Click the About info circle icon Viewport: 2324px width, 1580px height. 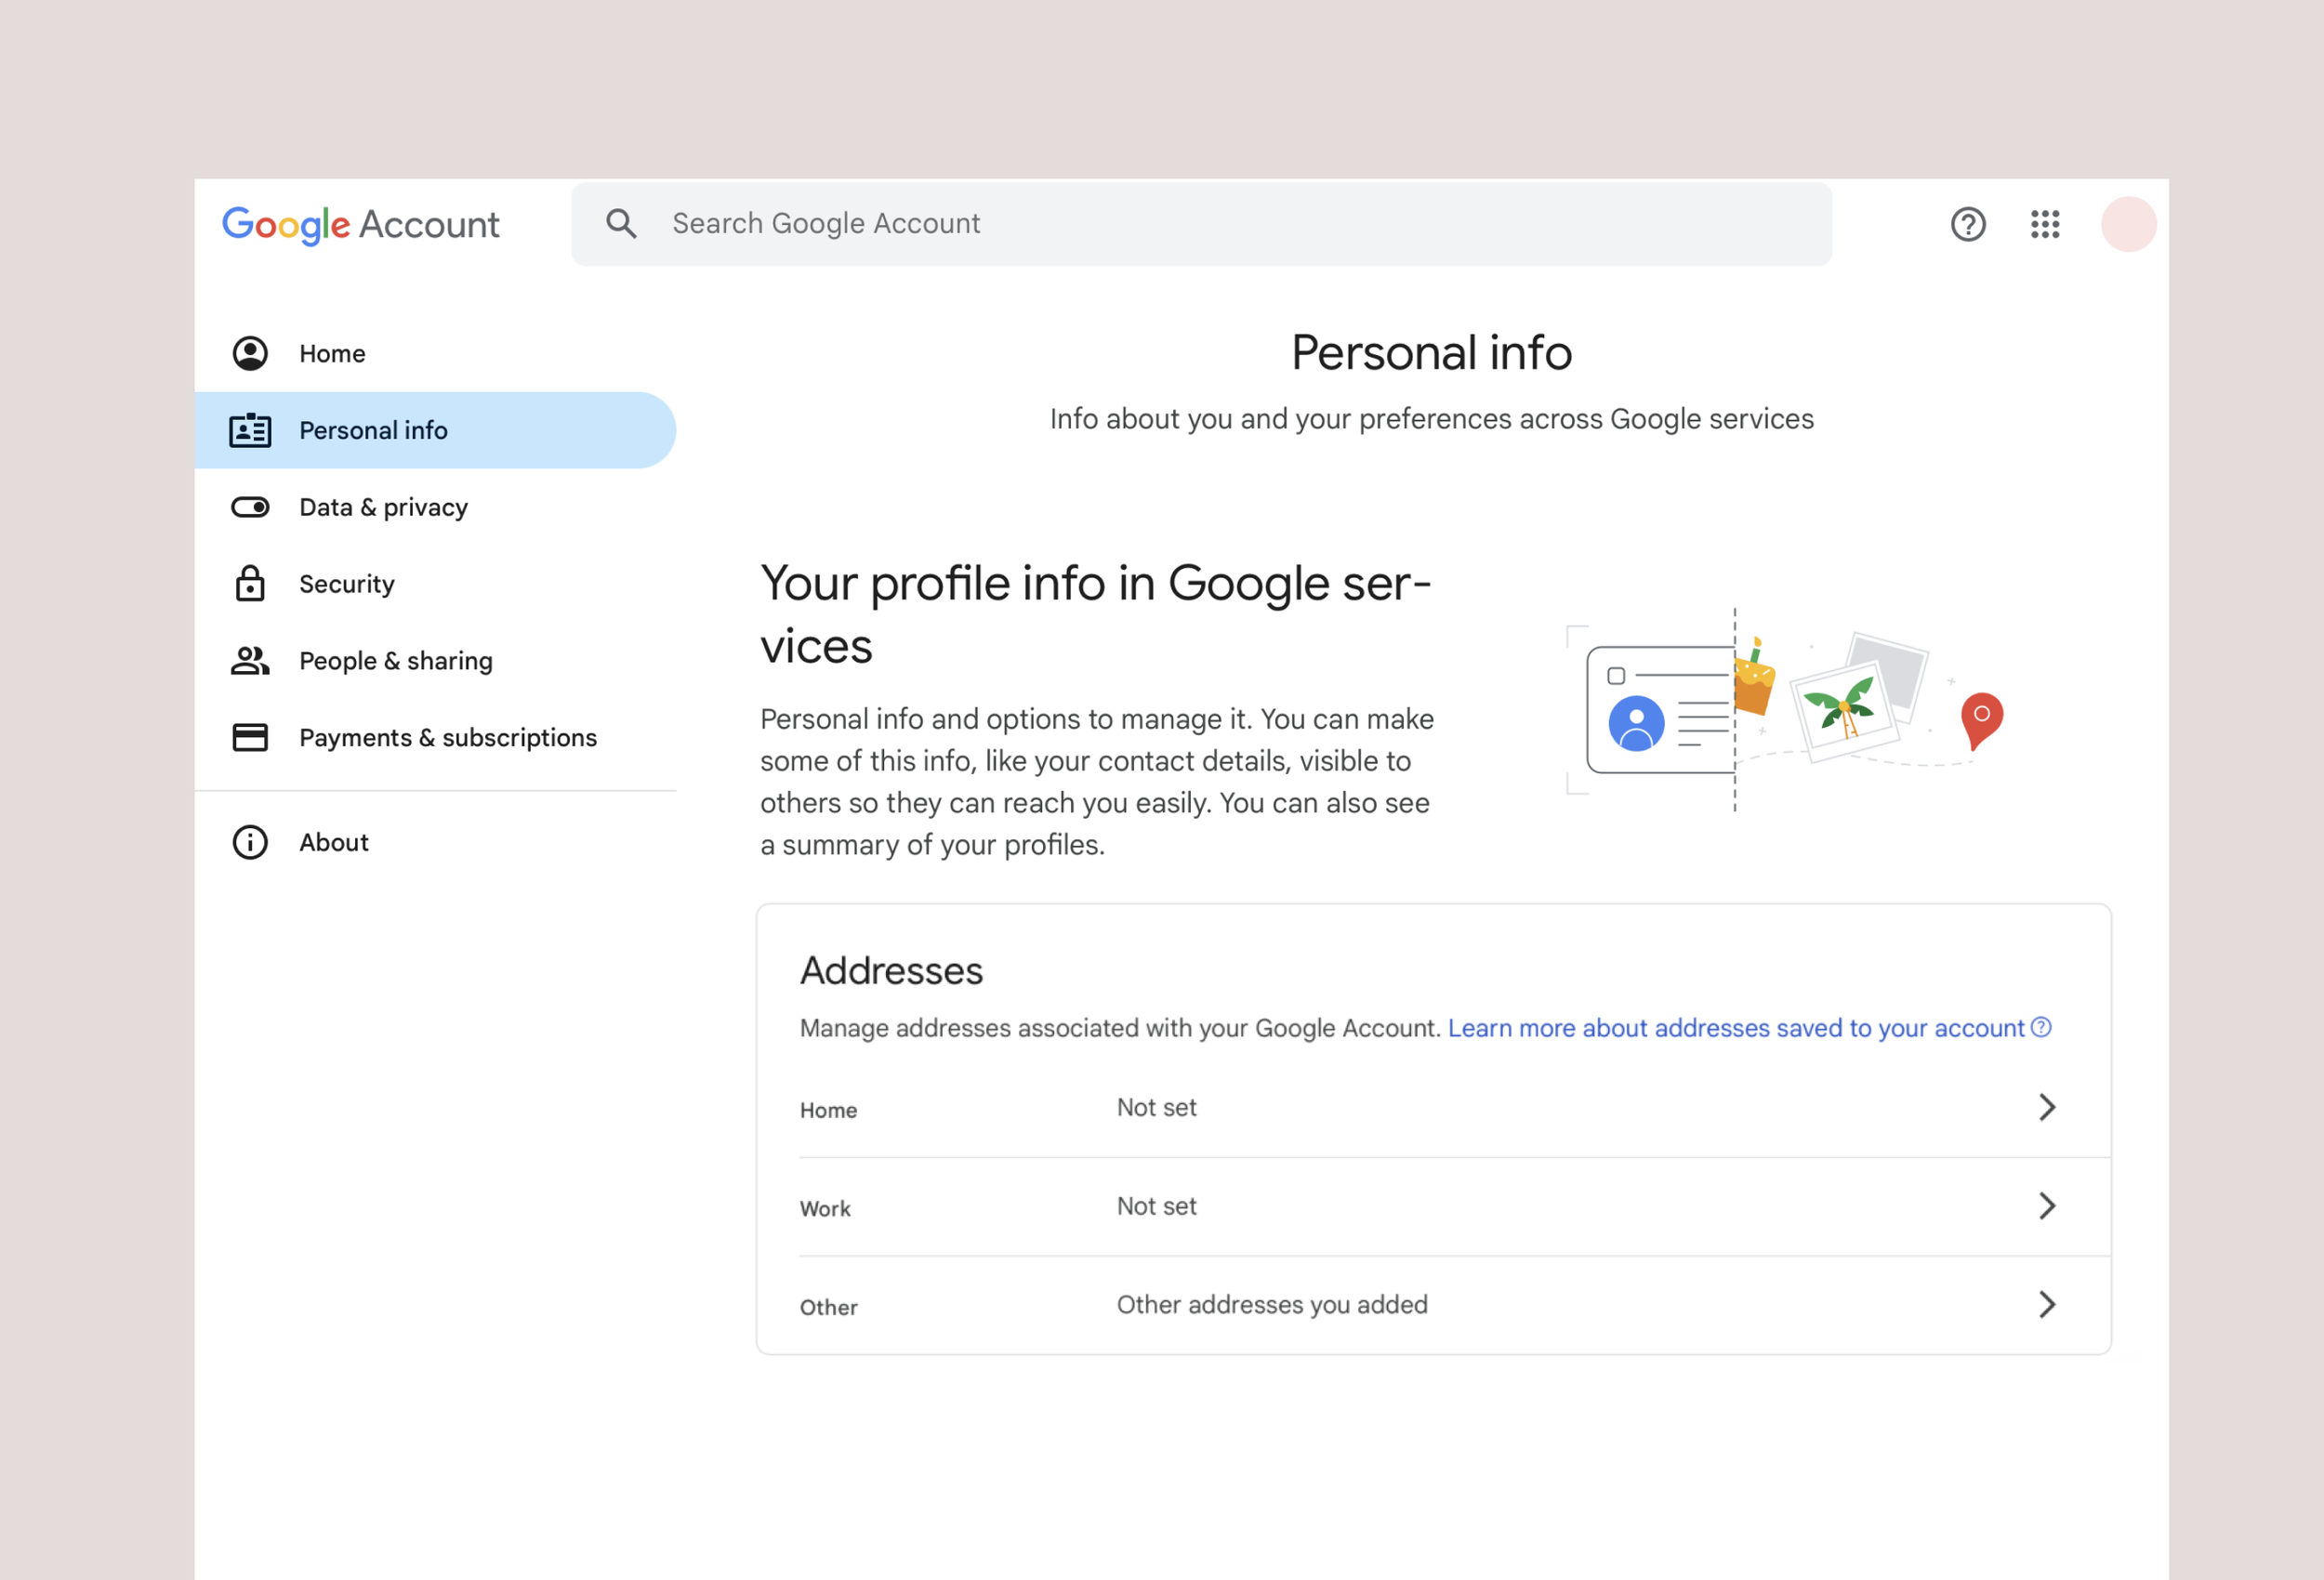pos(250,842)
